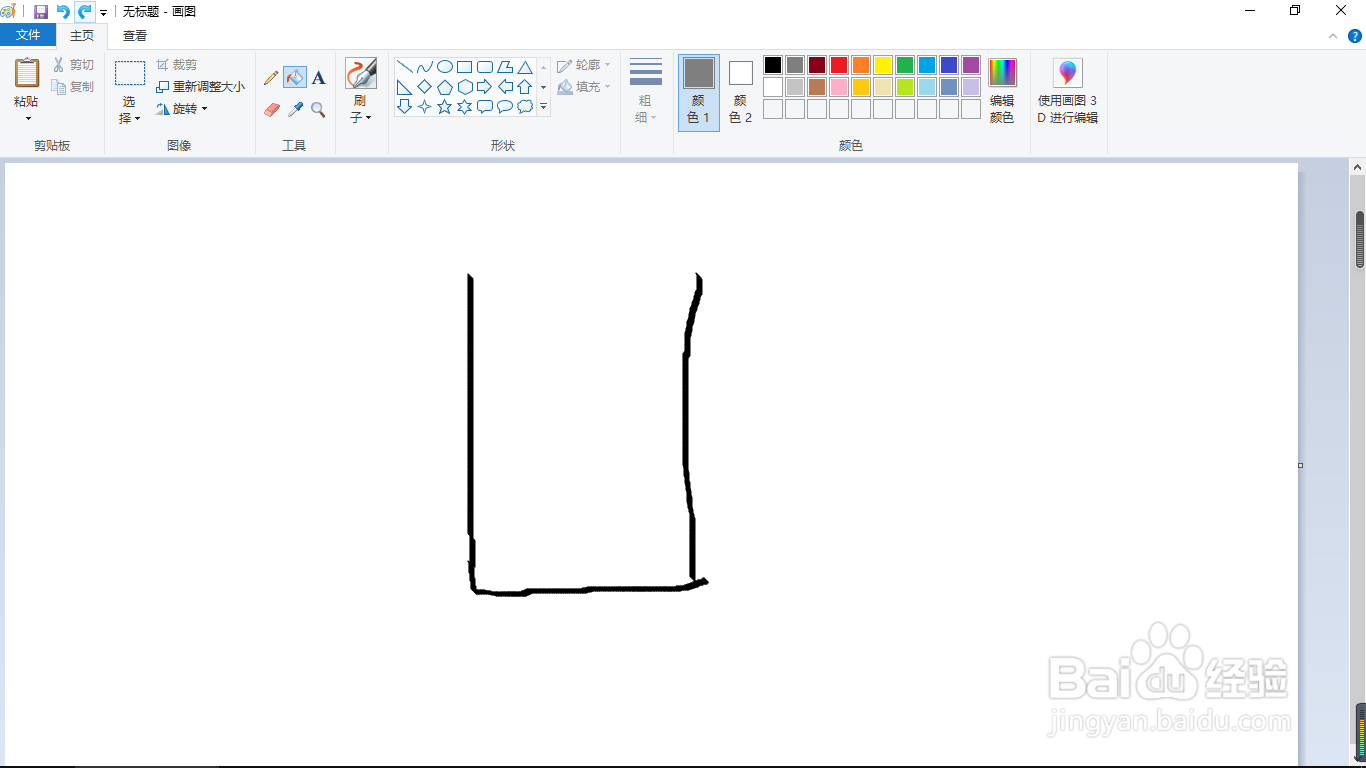Pick the black color swatch
Image resolution: width=1366 pixels, height=768 pixels.
point(773,65)
